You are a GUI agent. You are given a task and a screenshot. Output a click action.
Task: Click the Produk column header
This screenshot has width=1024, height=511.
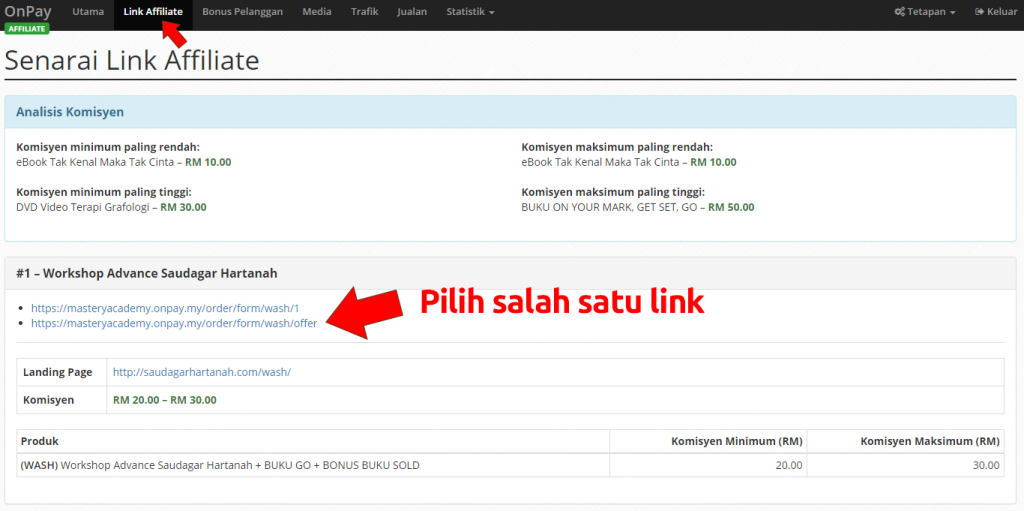point(40,441)
